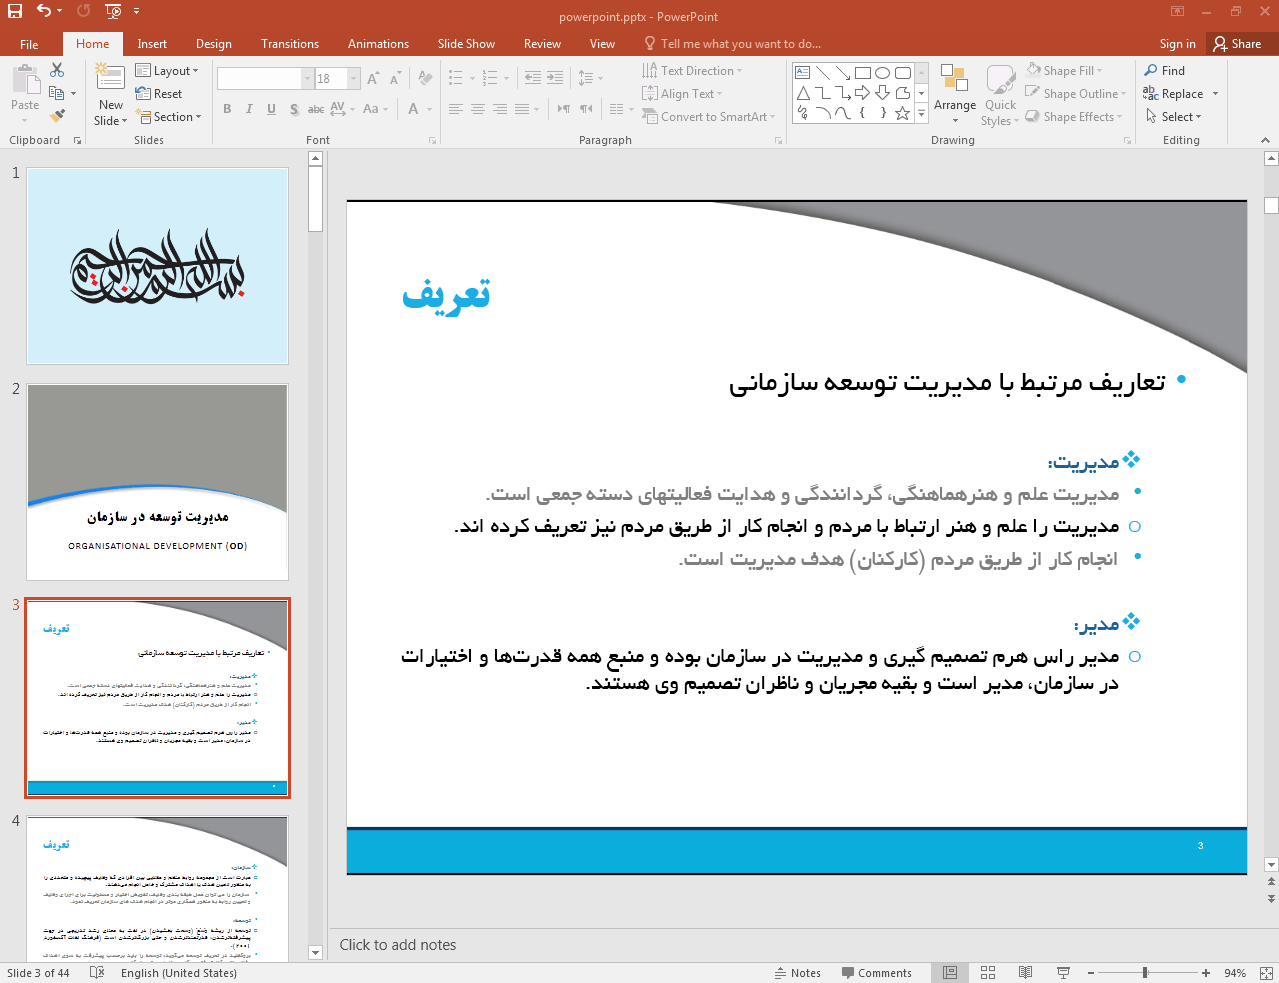Viewport: 1279px width, 983px height.
Task: Collapse the ribbon chevron
Action: click(1266, 140)
